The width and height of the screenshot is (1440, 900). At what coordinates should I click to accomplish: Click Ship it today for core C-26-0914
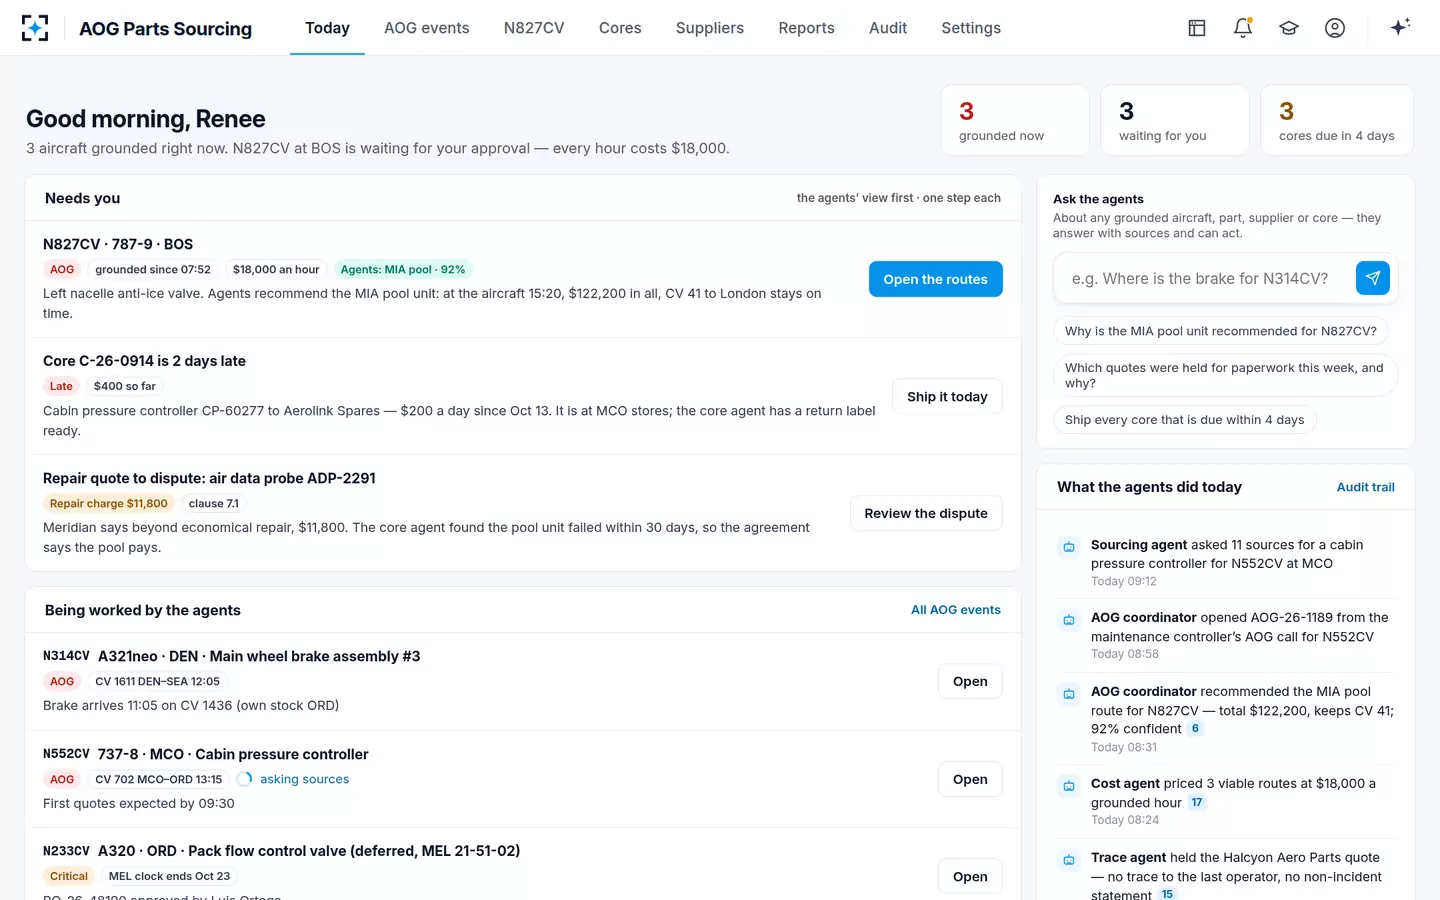click(947, 397)
